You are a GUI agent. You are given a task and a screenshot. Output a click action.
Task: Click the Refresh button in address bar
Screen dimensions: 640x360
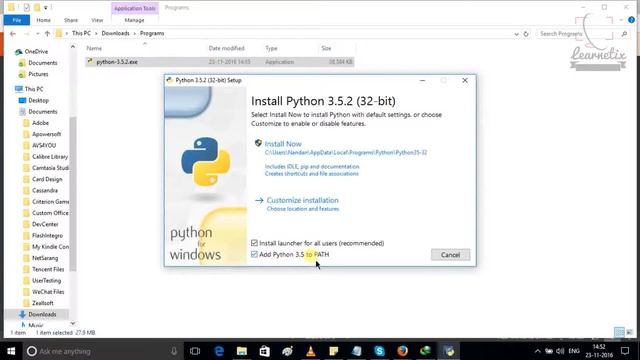526,34
